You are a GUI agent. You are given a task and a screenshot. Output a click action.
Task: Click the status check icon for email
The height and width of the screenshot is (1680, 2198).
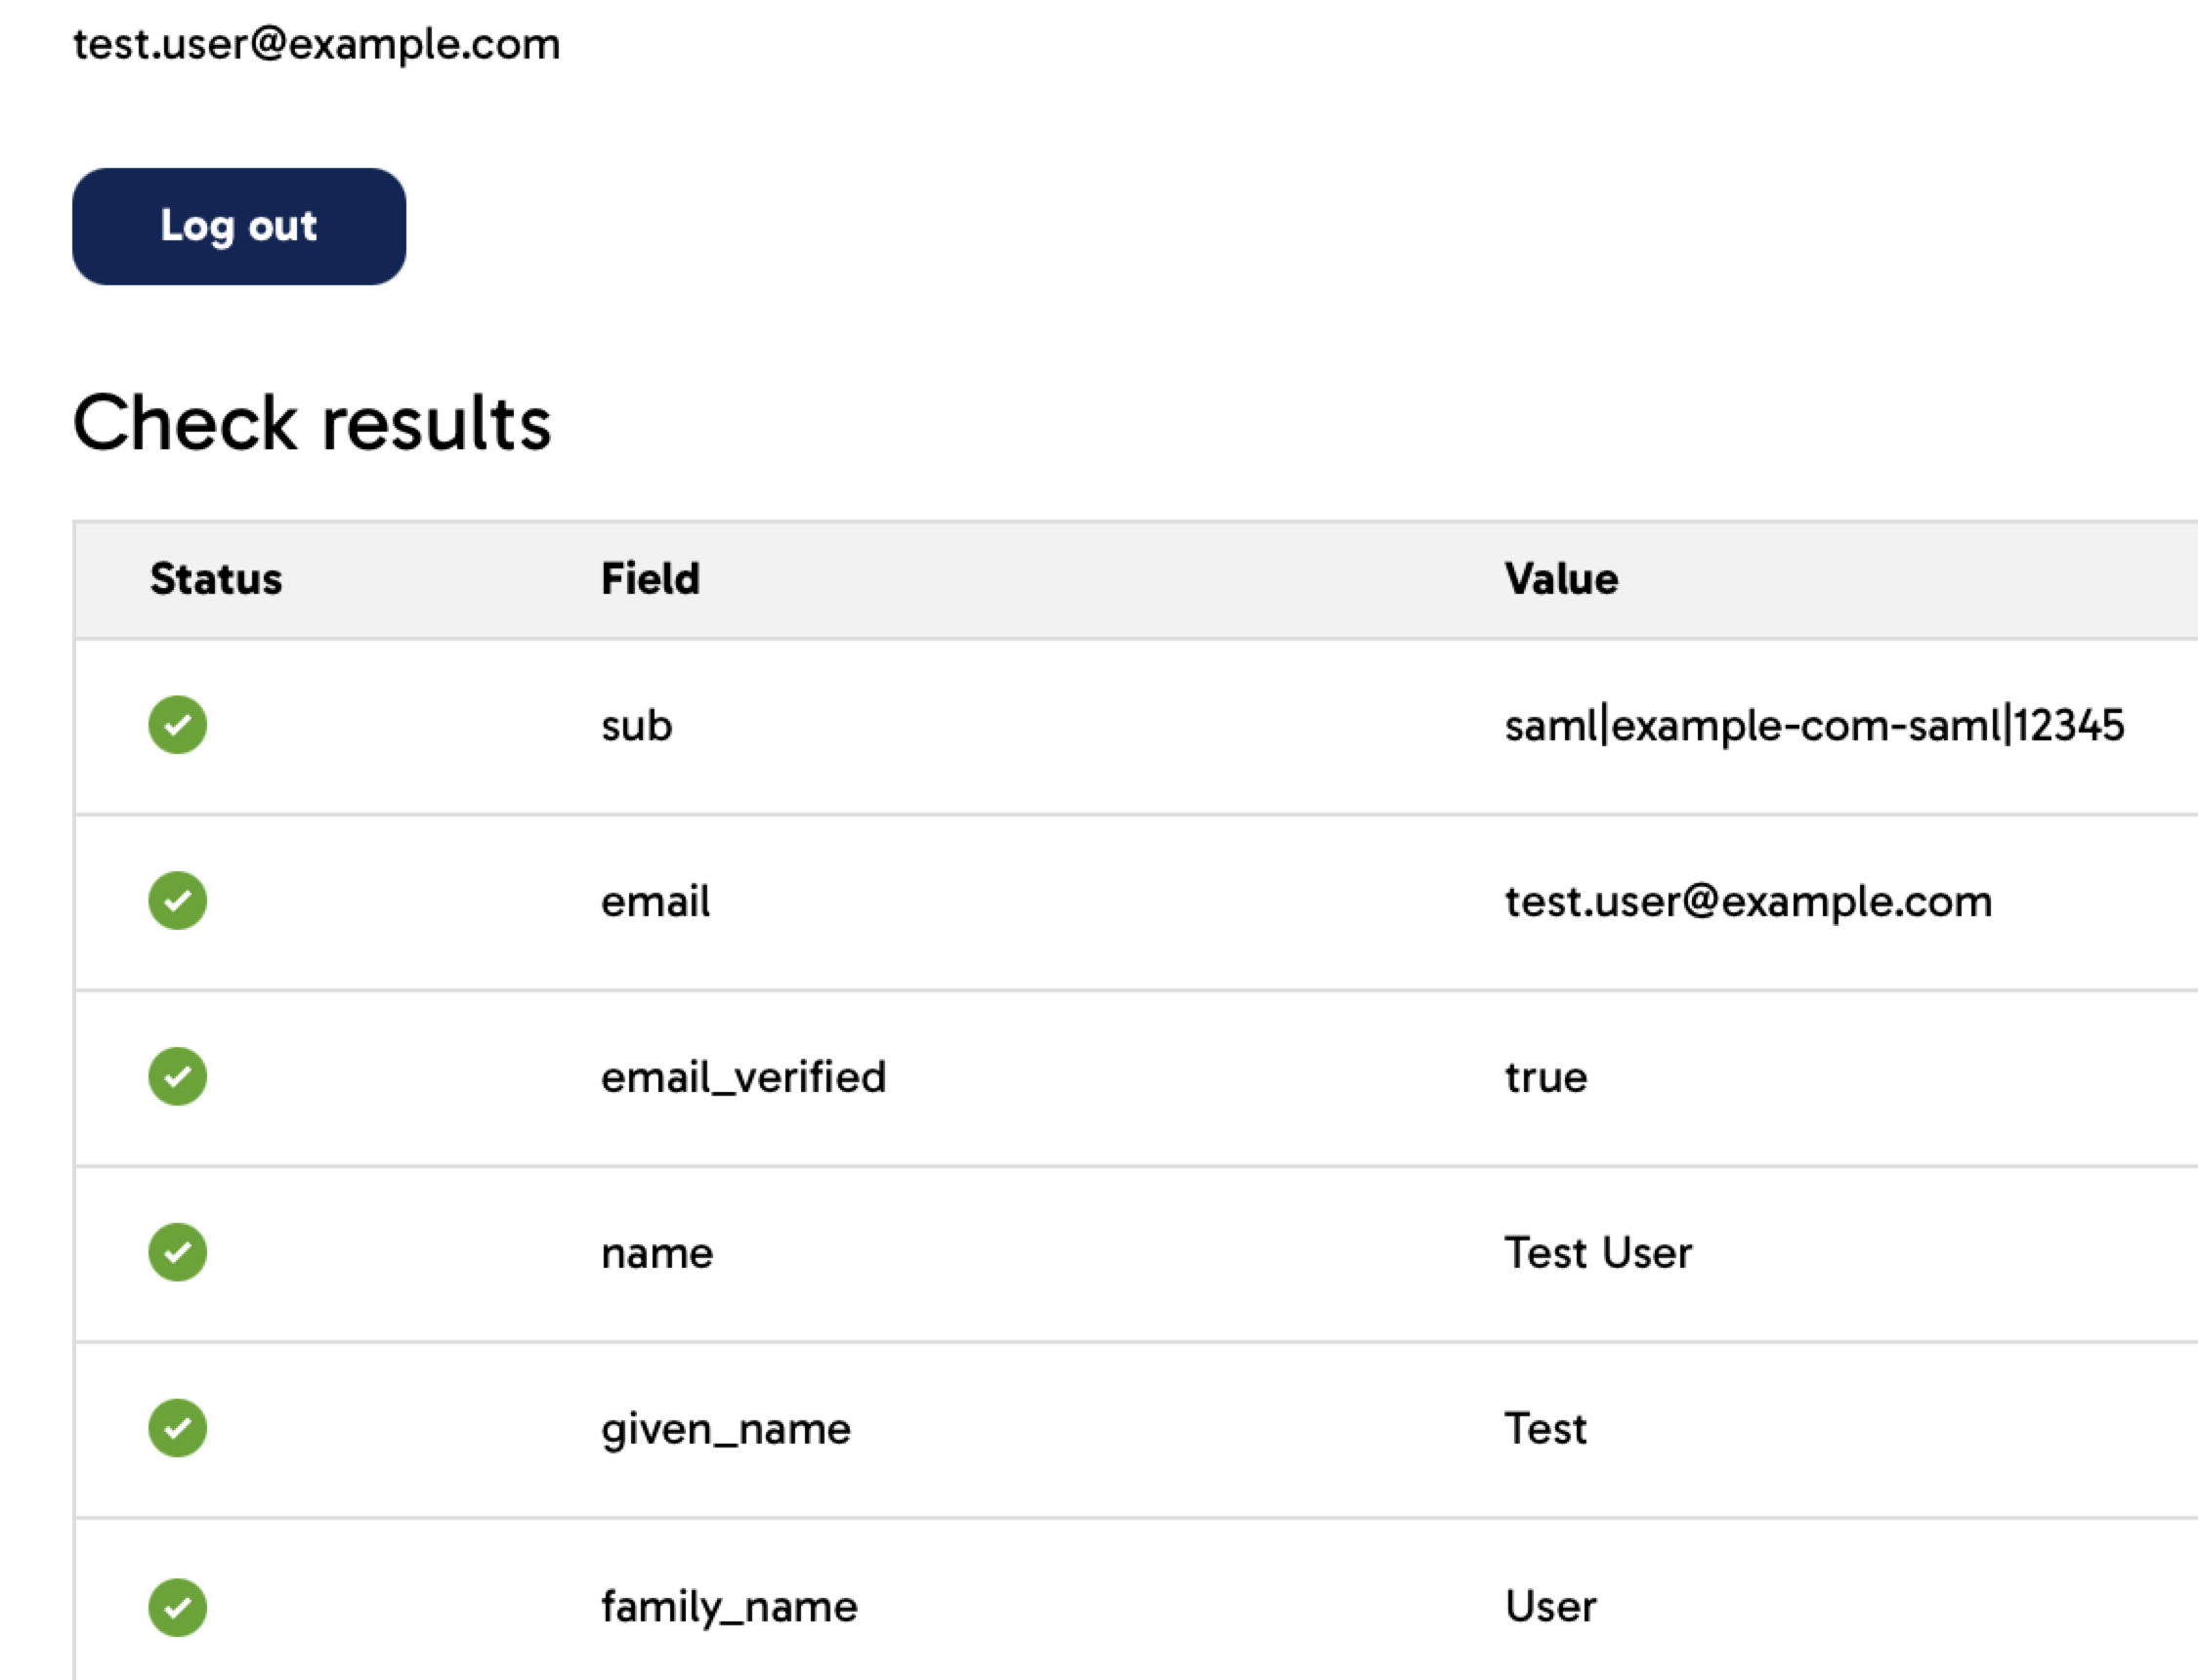[179, 901]
